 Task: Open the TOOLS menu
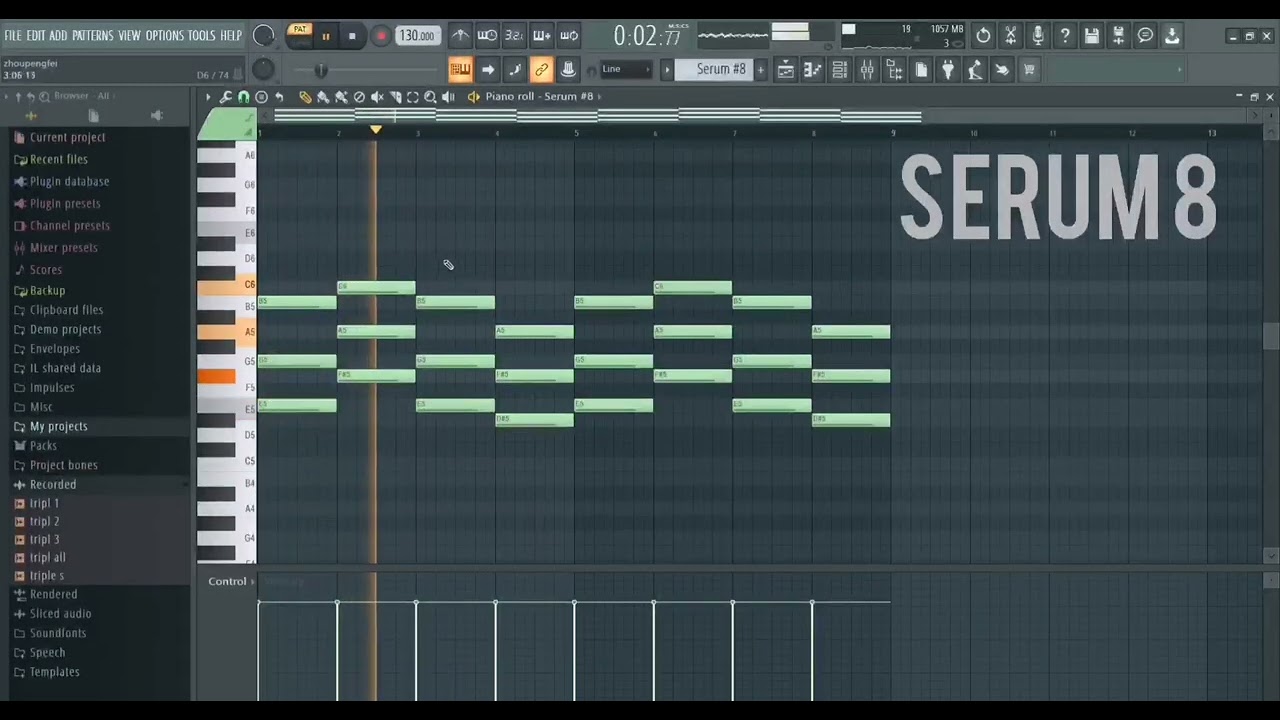(201, 36)
